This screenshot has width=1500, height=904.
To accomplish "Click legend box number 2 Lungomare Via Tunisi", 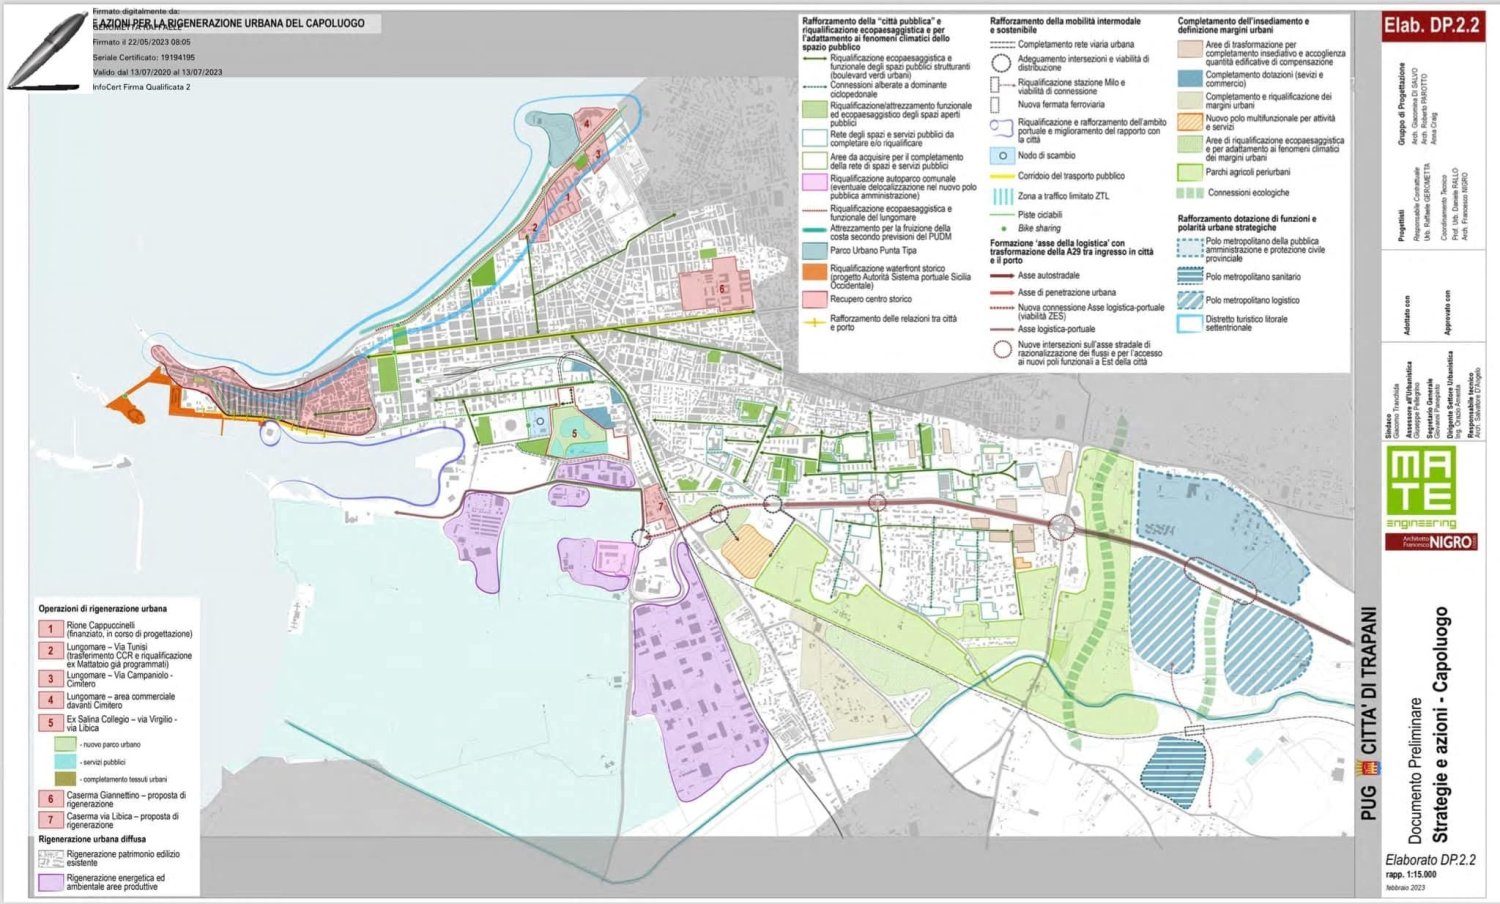I will click(51, 651).
